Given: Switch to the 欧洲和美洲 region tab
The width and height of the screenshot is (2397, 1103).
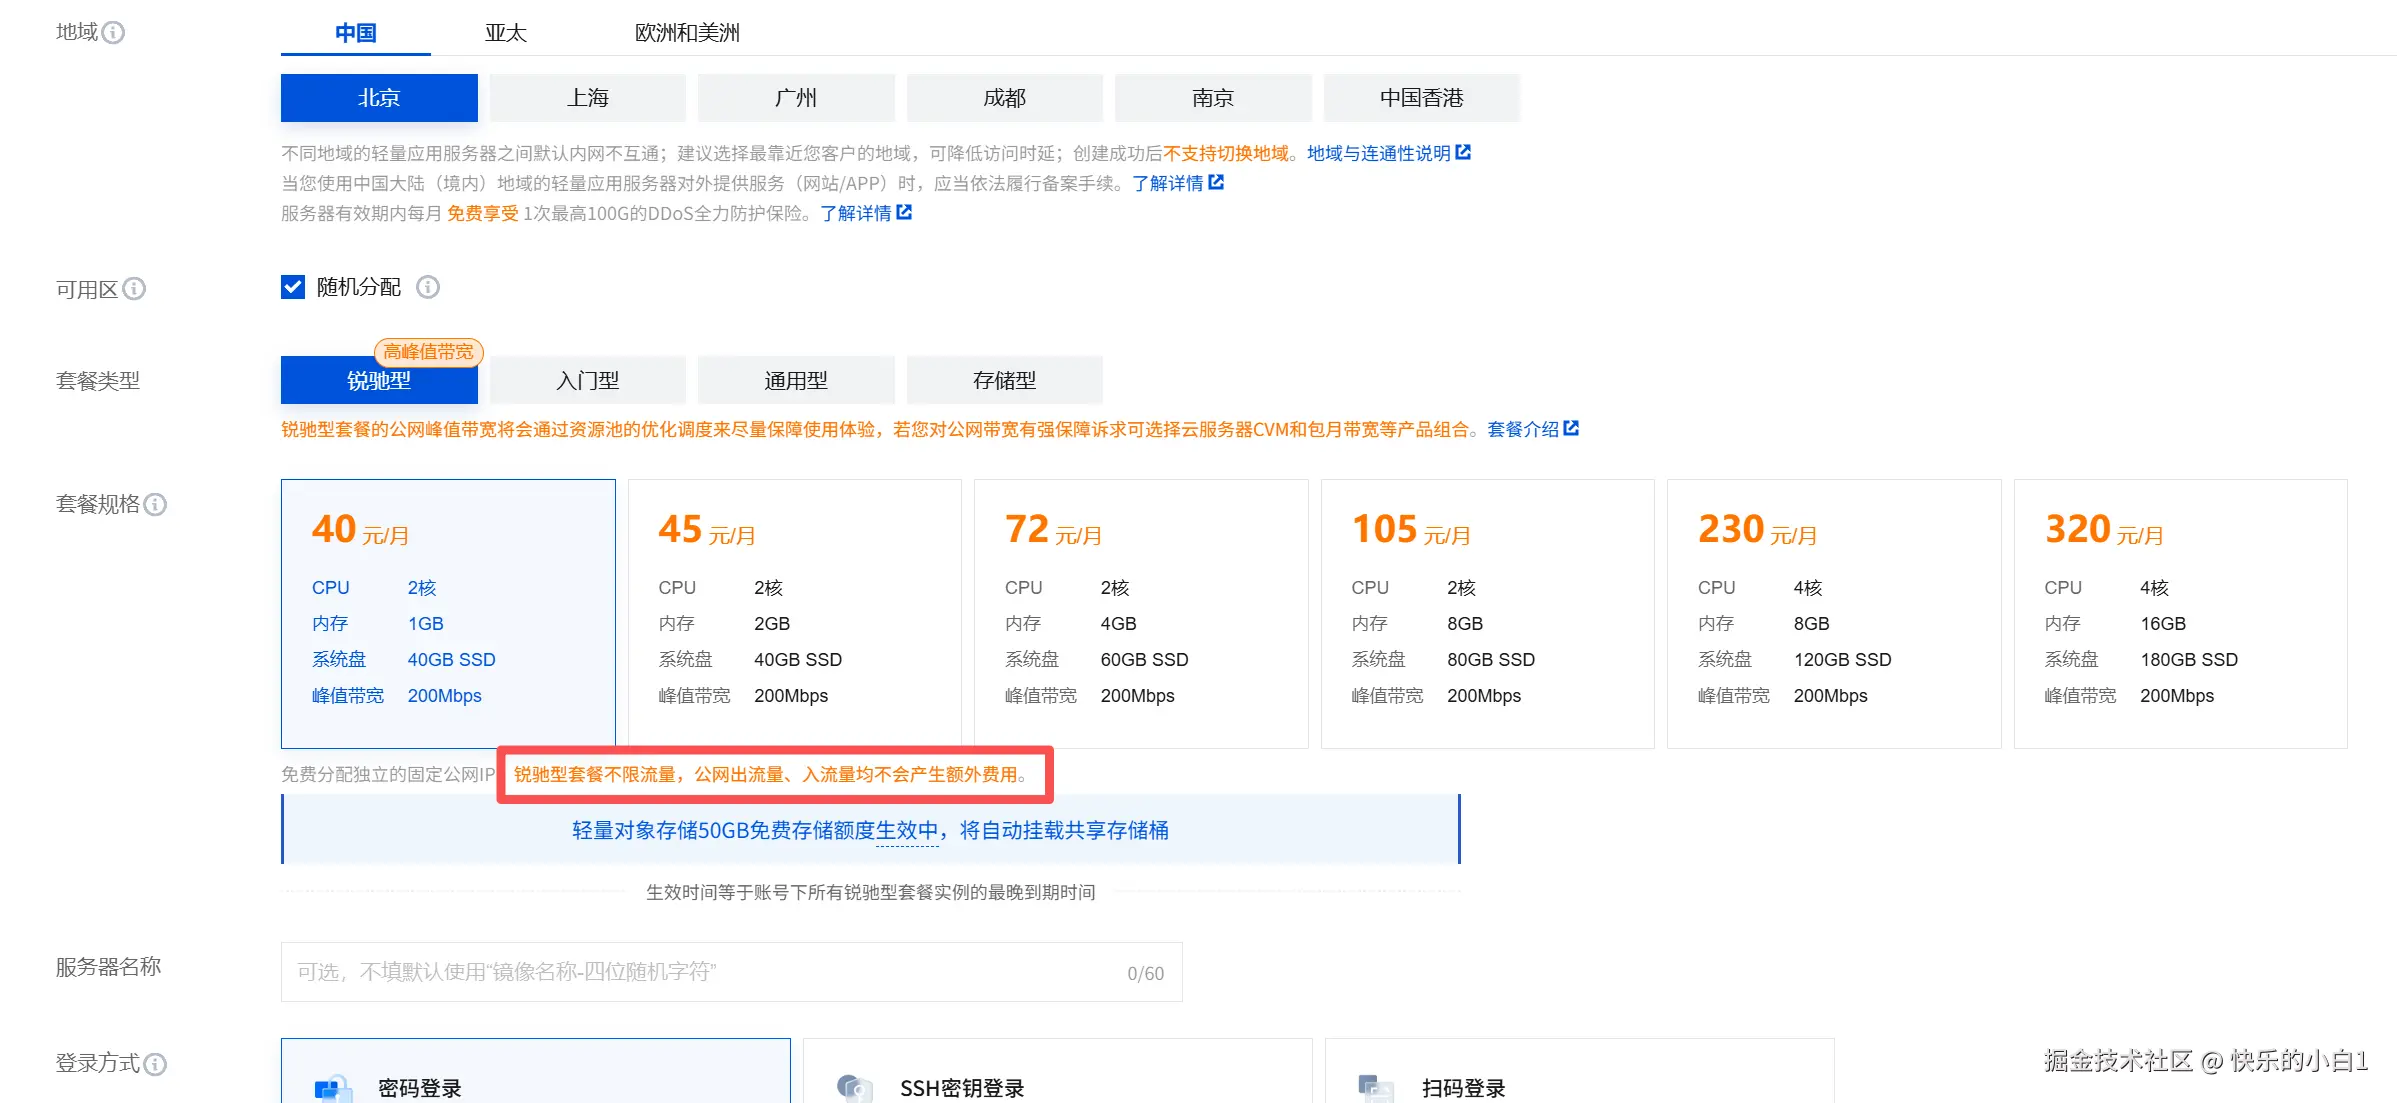Looking at the screenshot, I should point(687,33).
